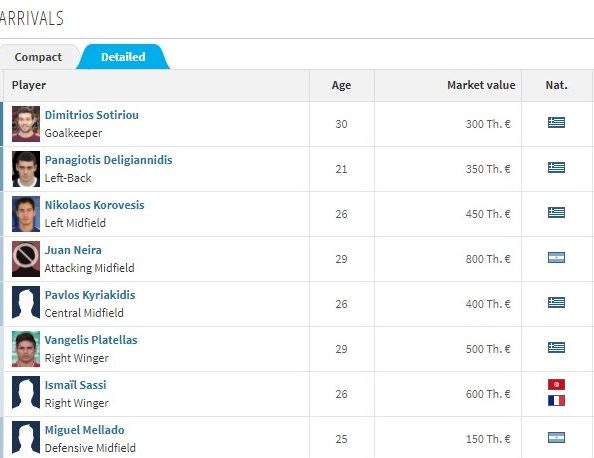This screenshot has height=458, width=594.
Task: Click Ismaïl Sassi placeholder silhouette image
Action: point(26,394)
